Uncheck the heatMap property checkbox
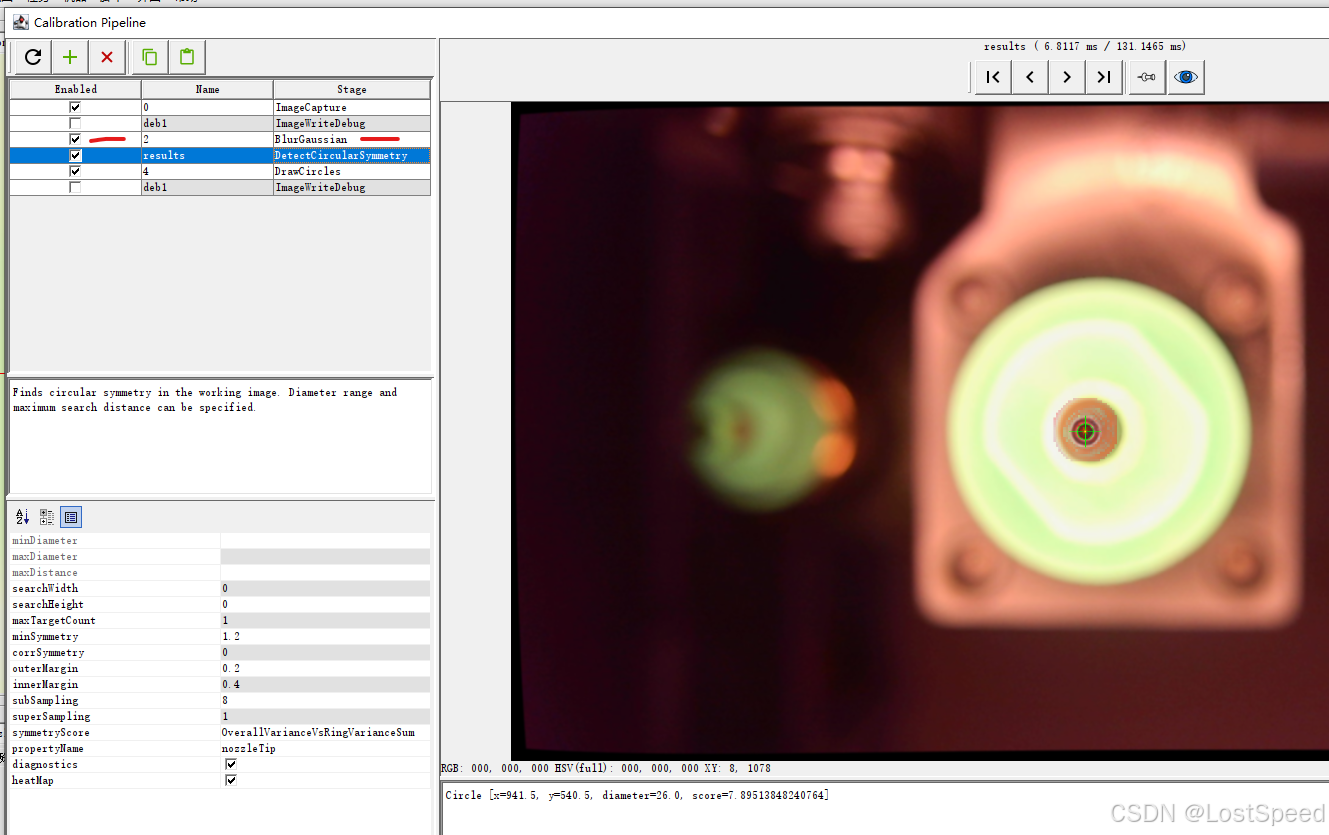 [x=231, y=780]
